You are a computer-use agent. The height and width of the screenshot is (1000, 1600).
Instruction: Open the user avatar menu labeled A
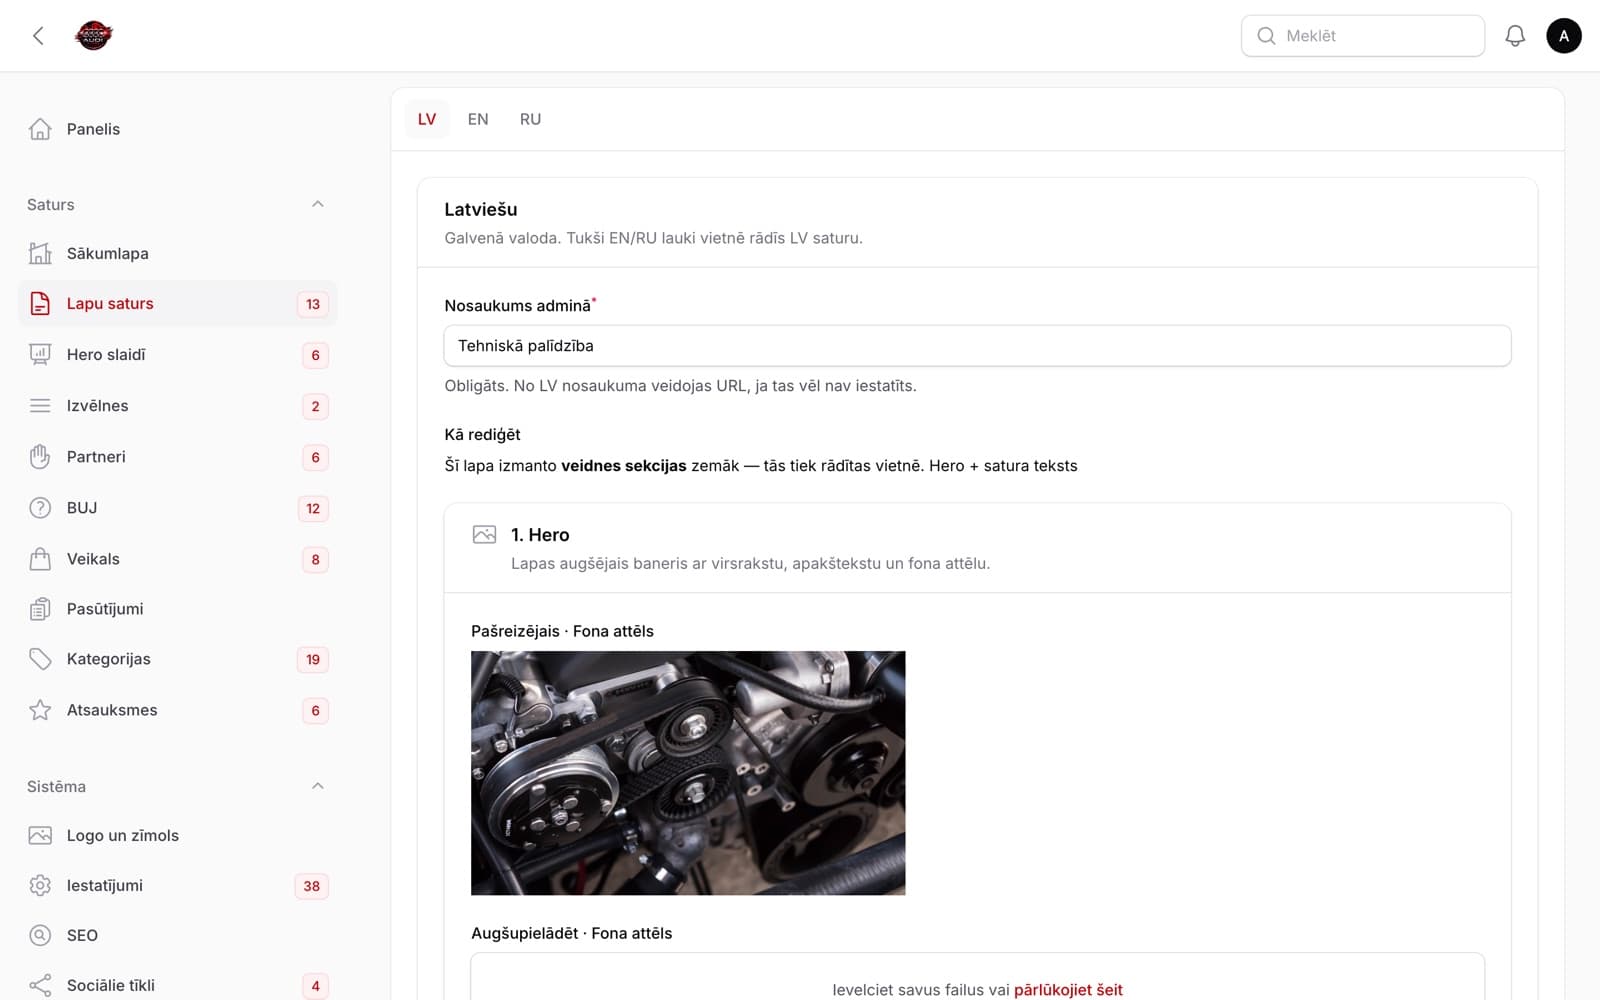(x=1564, y=36)
